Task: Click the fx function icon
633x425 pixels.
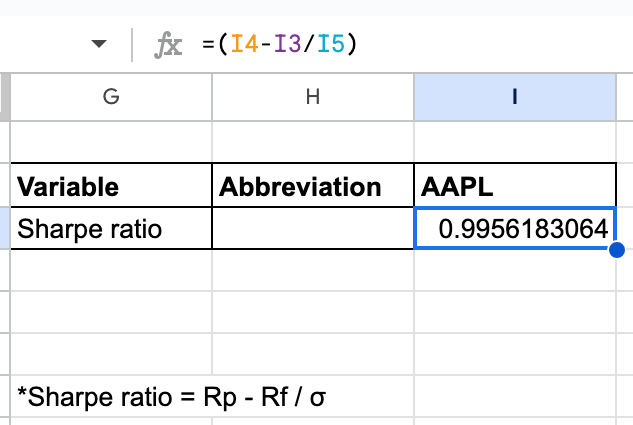Action: click(x=168, y=44)
